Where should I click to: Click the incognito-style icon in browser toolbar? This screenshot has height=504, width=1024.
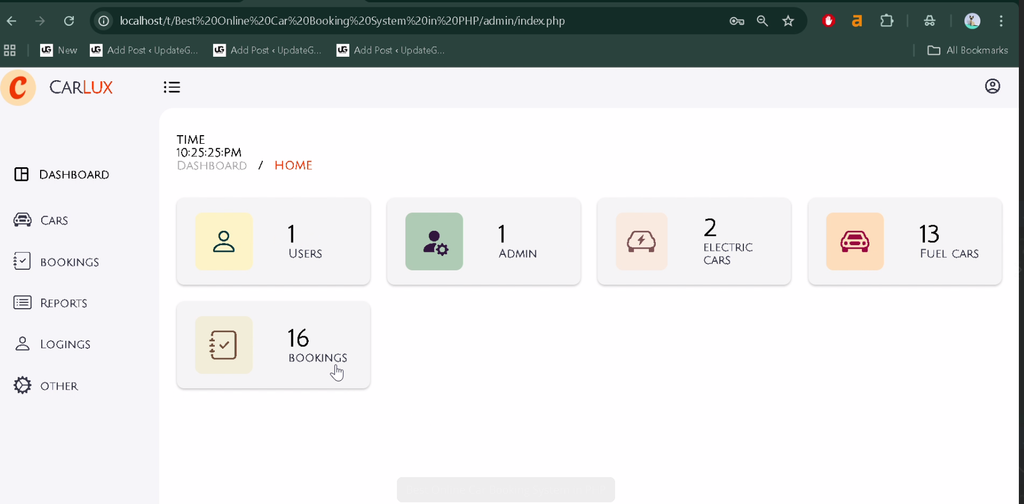click(929, 21)
